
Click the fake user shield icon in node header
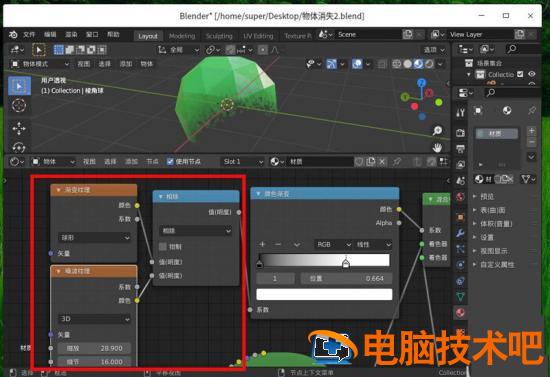[359, 161]
